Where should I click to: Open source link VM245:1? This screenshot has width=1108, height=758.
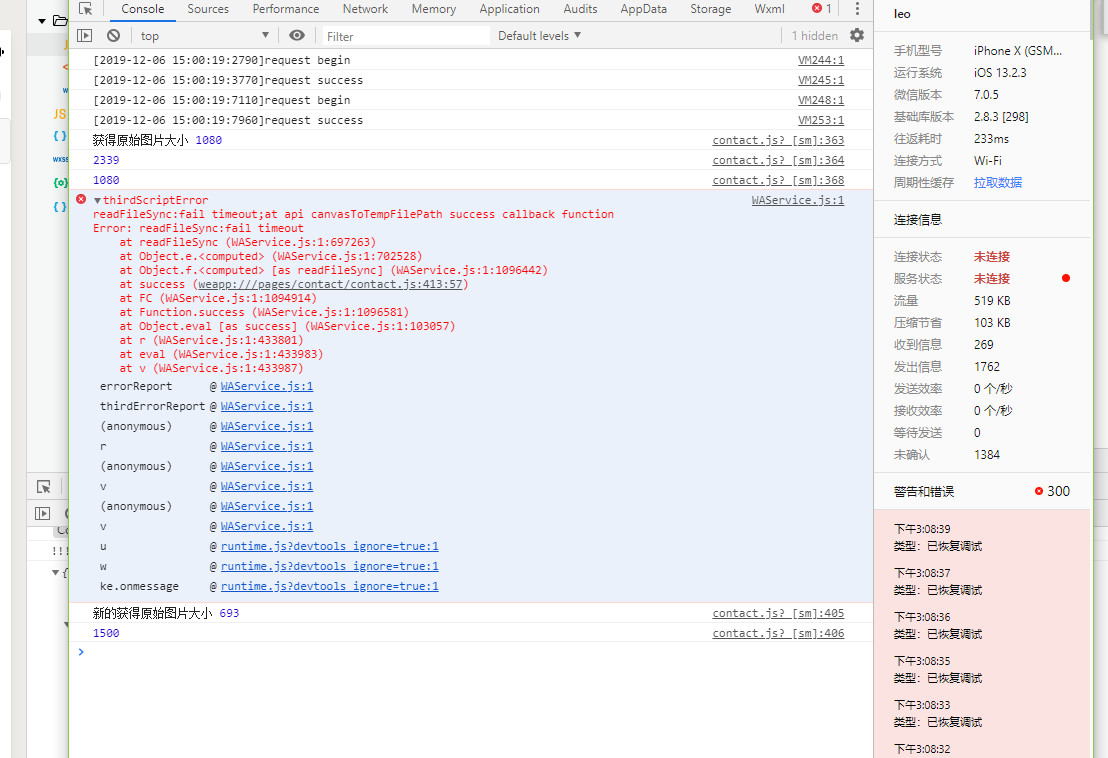click(821, 80)
